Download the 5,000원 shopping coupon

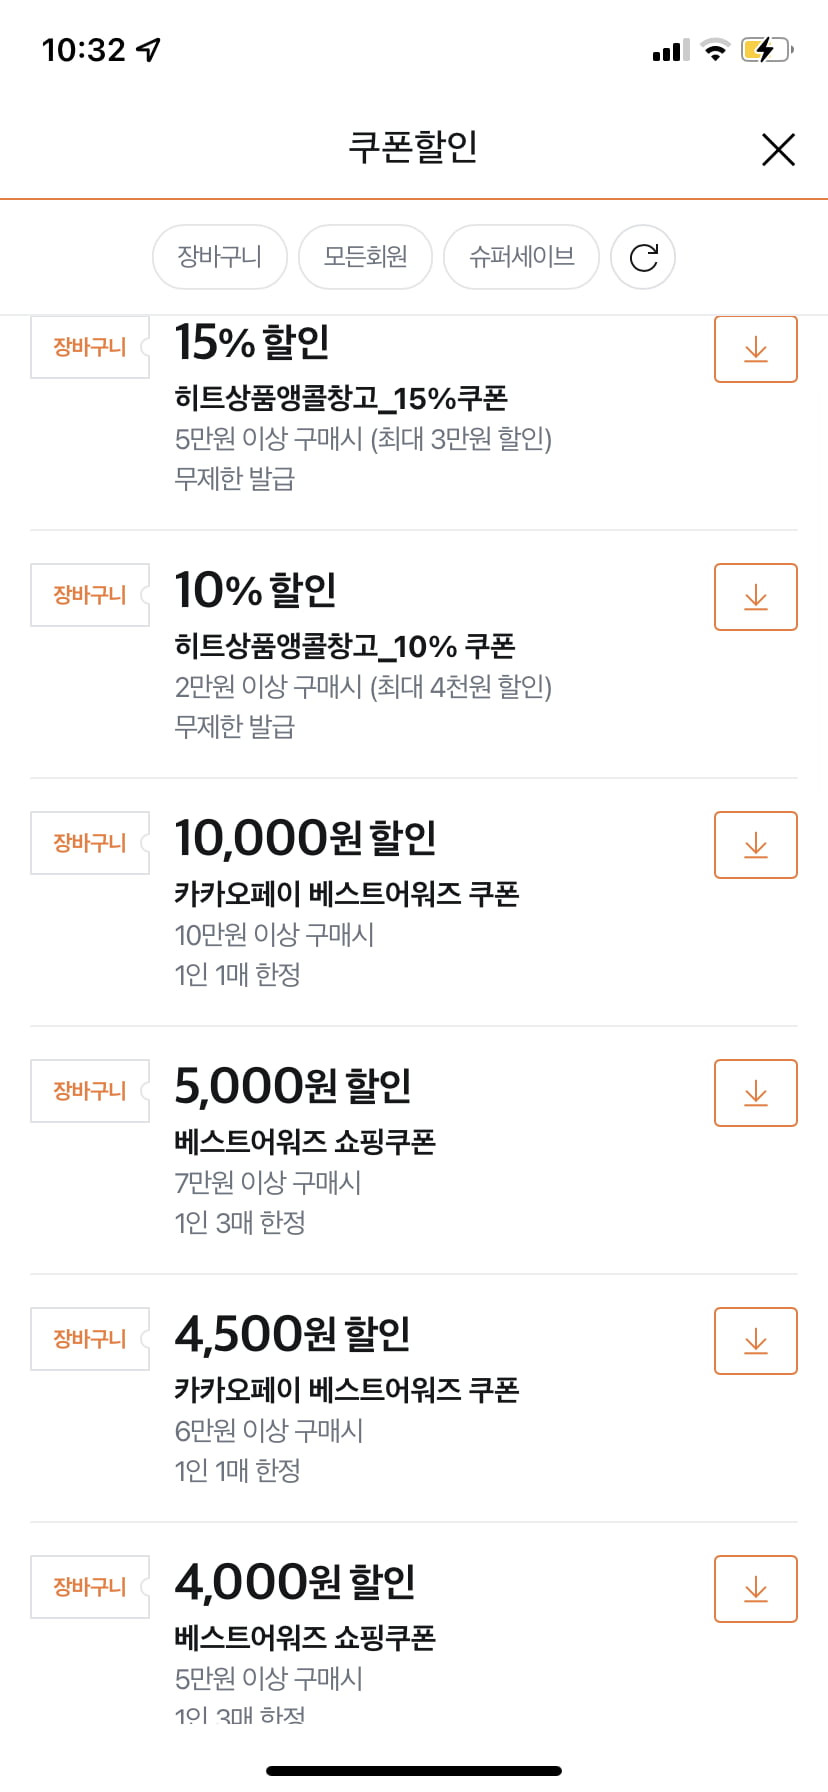[x=756, y=1093]
